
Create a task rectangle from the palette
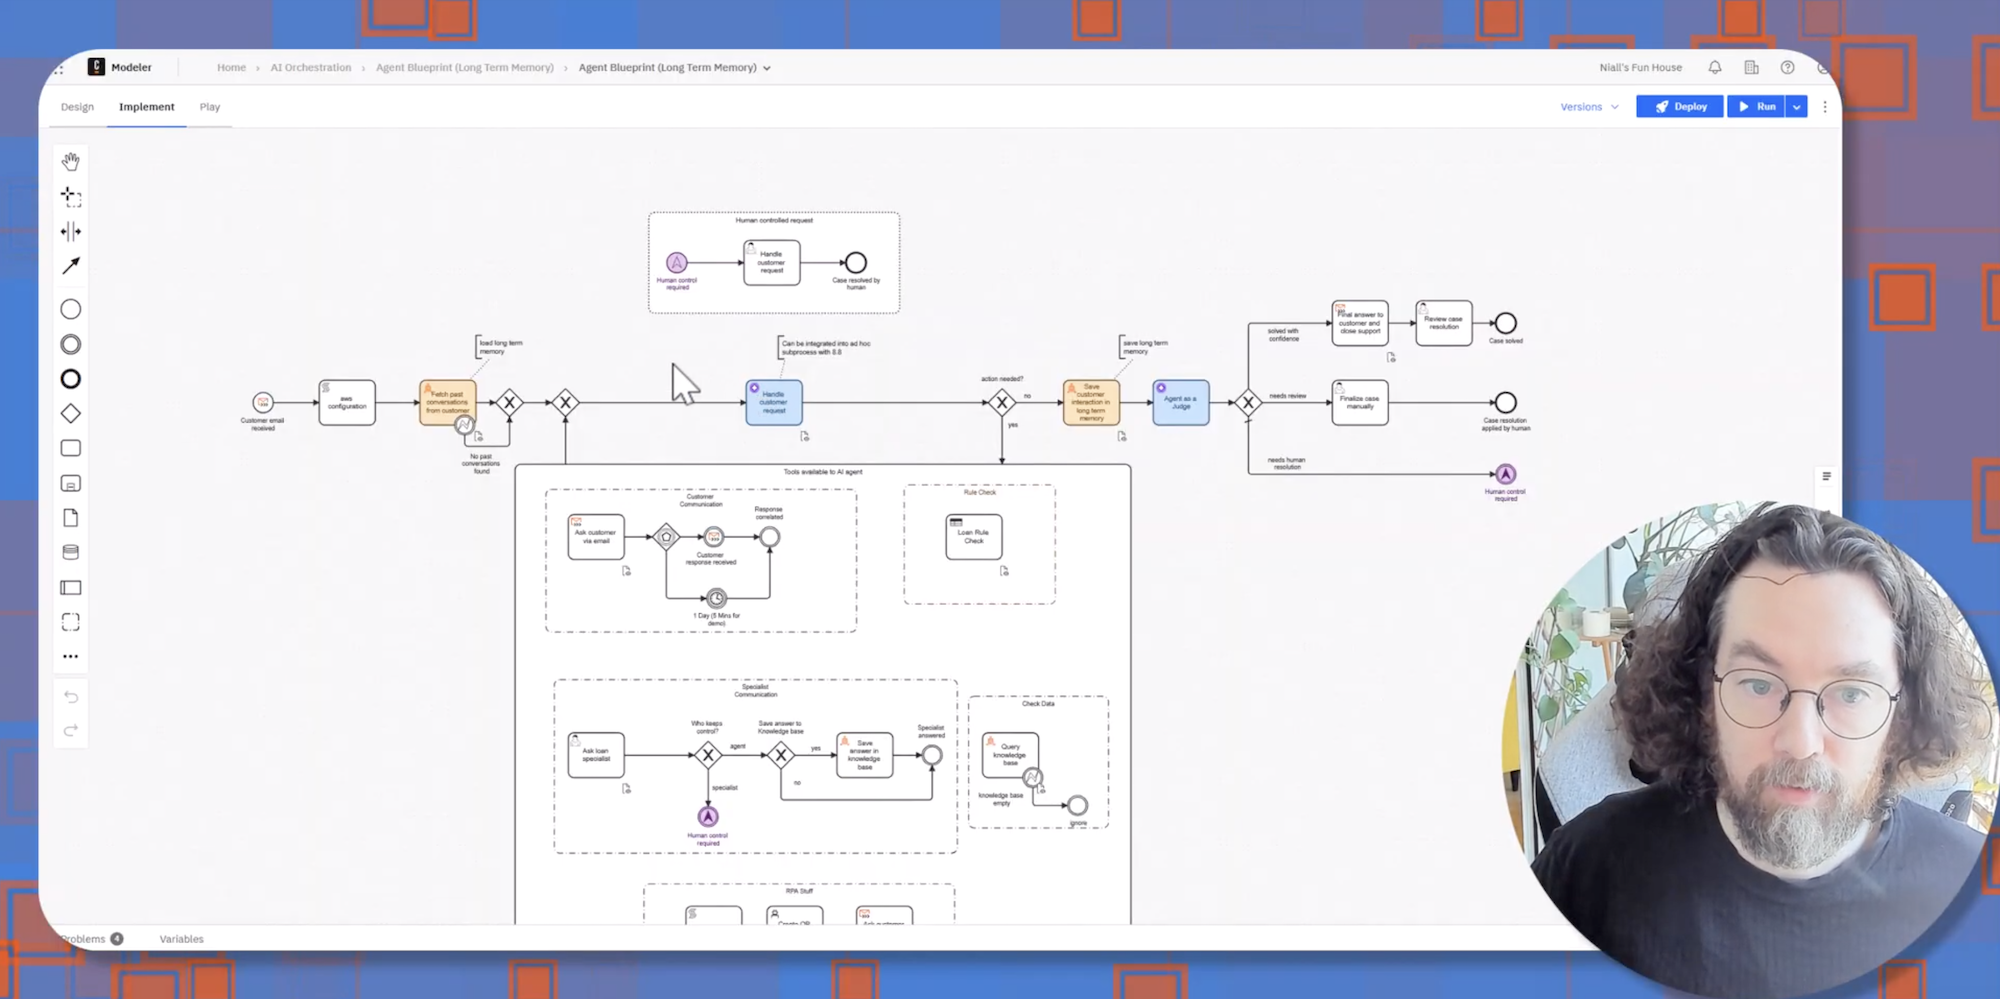point(70,449)
